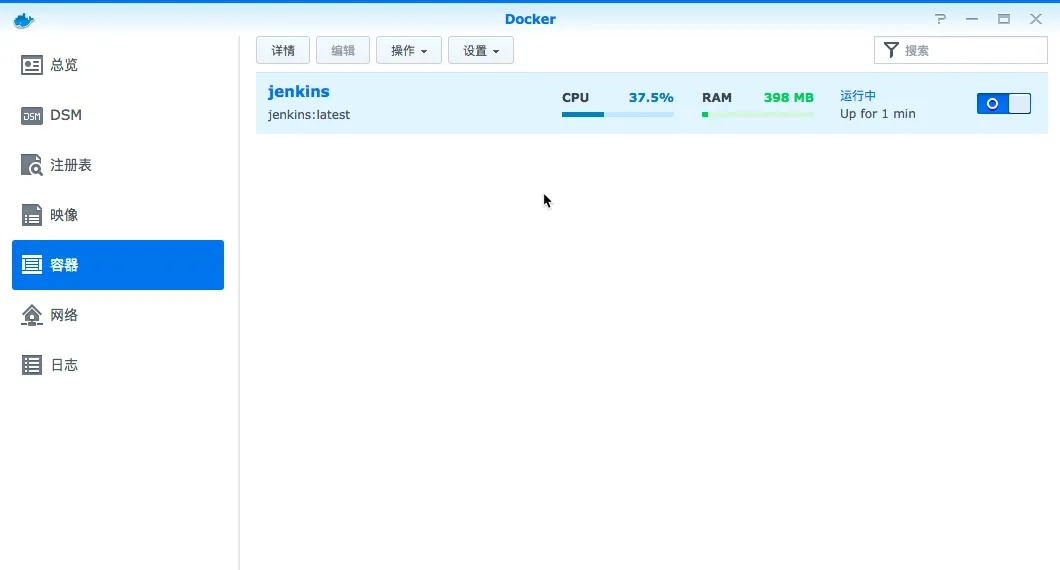Viewport: 1060px width, 570px height.
Task: Open help with the question mark icon
Action: click(940, 19)
